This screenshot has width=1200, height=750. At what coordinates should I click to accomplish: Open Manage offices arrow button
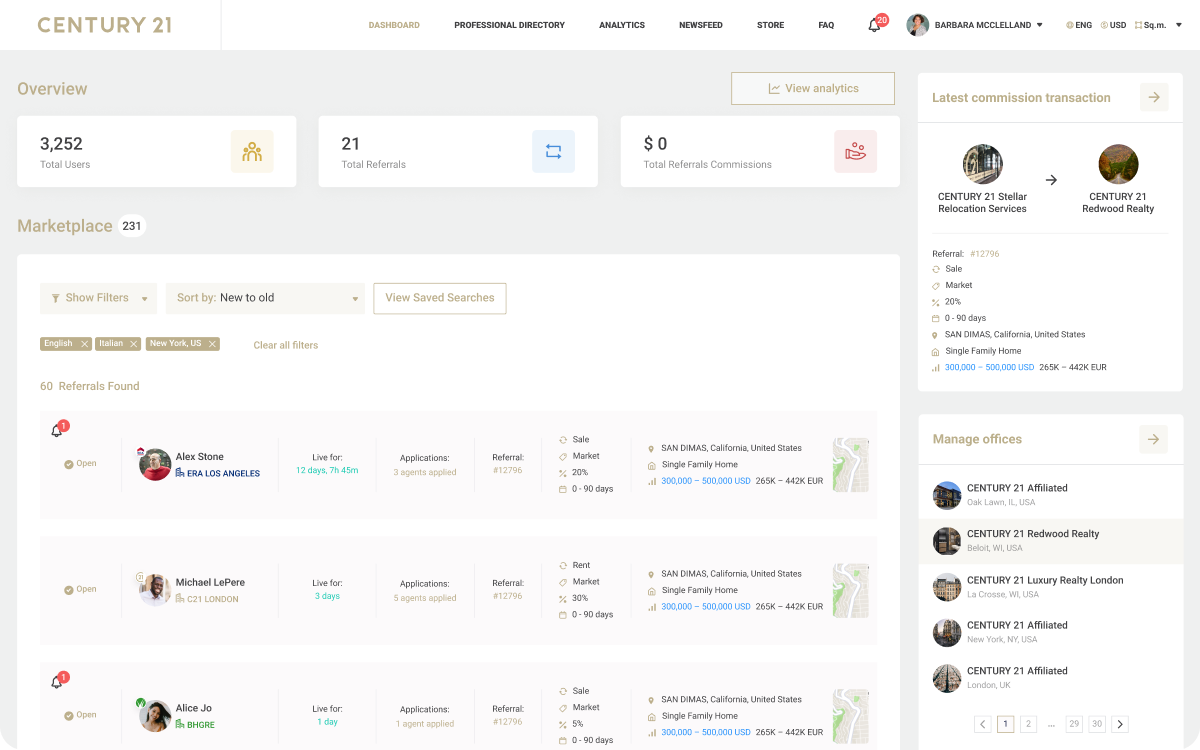click(x=1153, y=439)
